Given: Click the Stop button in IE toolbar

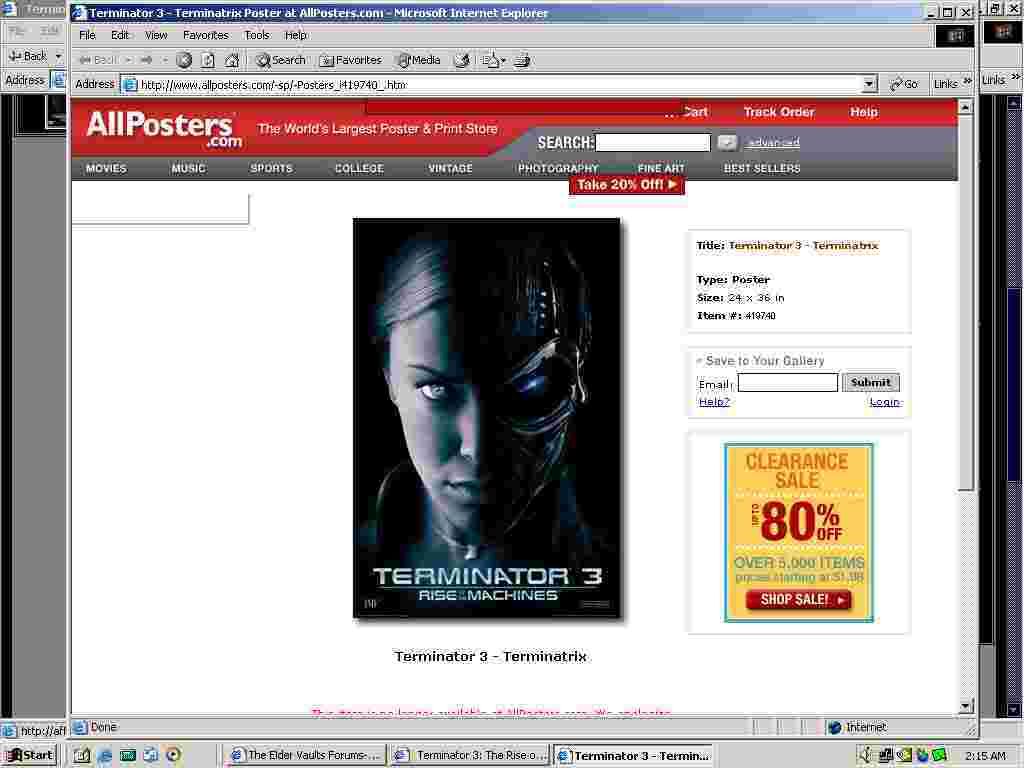Looking at the screenshot, I should 184,60.
